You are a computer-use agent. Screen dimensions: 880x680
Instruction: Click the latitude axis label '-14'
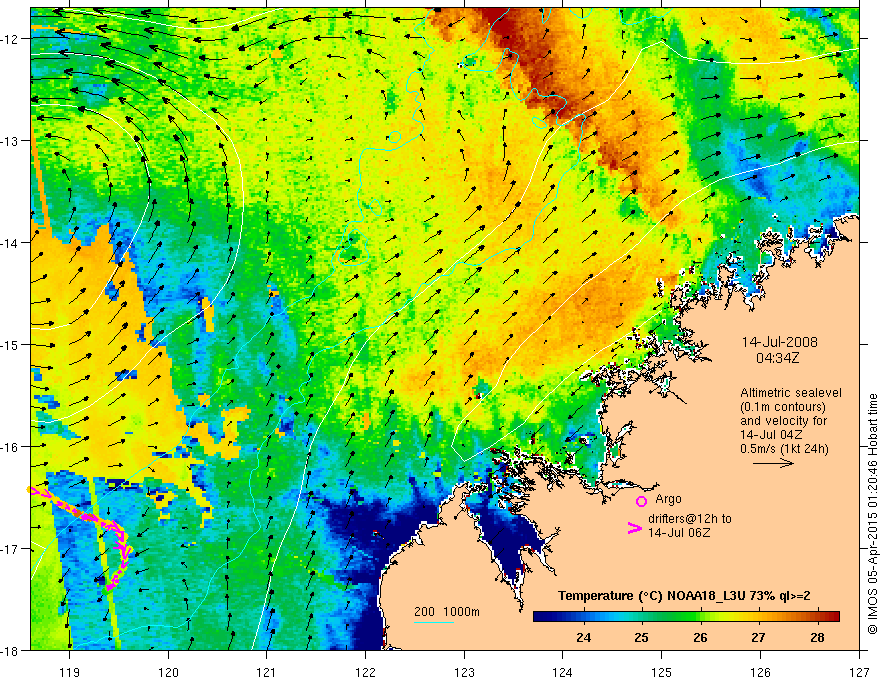(11, 243)
